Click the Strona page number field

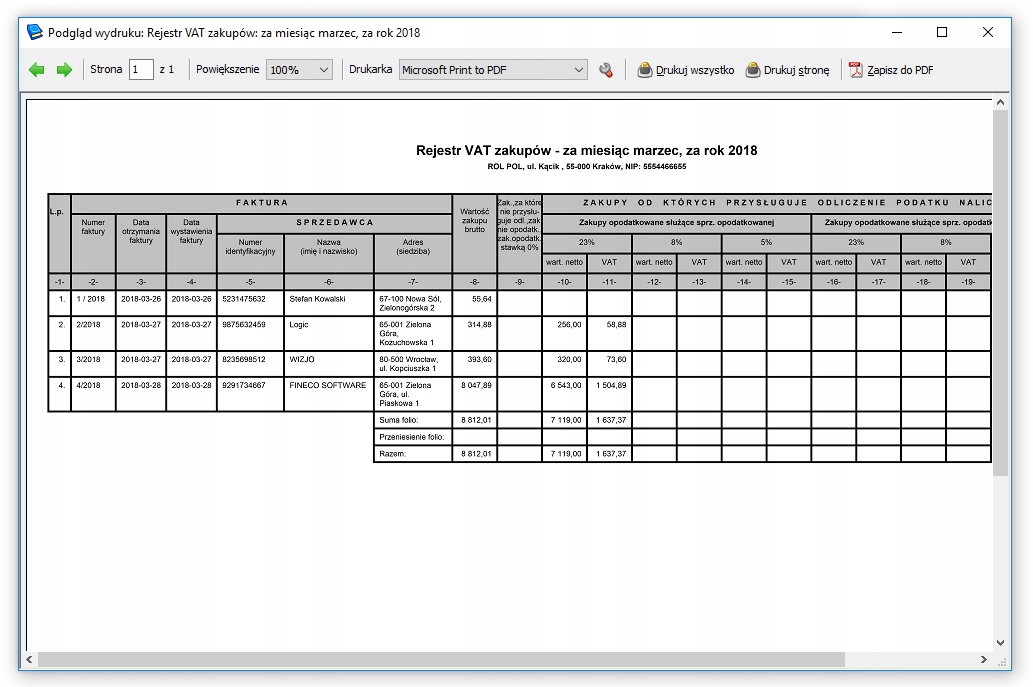click(x=141, y=70)
